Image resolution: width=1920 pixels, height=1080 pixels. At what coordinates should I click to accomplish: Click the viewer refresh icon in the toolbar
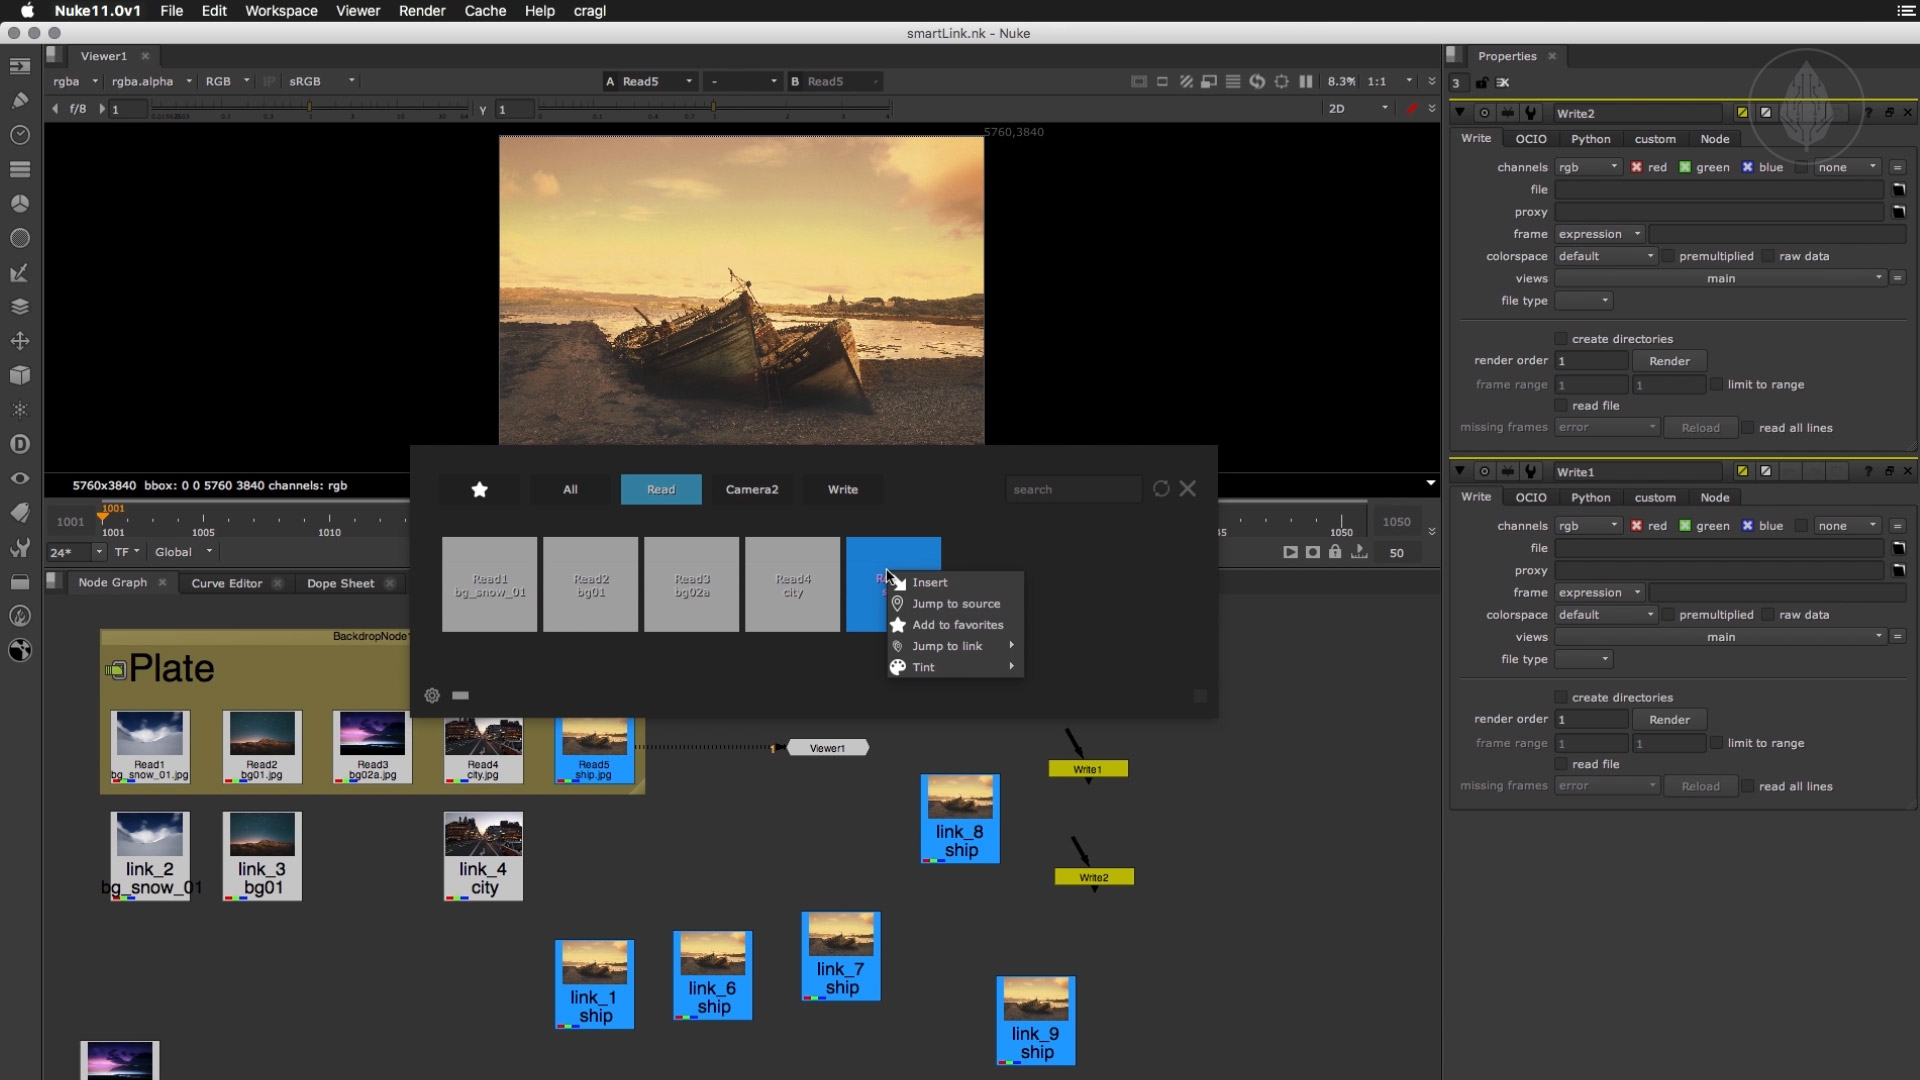[x=1257, y=81]
